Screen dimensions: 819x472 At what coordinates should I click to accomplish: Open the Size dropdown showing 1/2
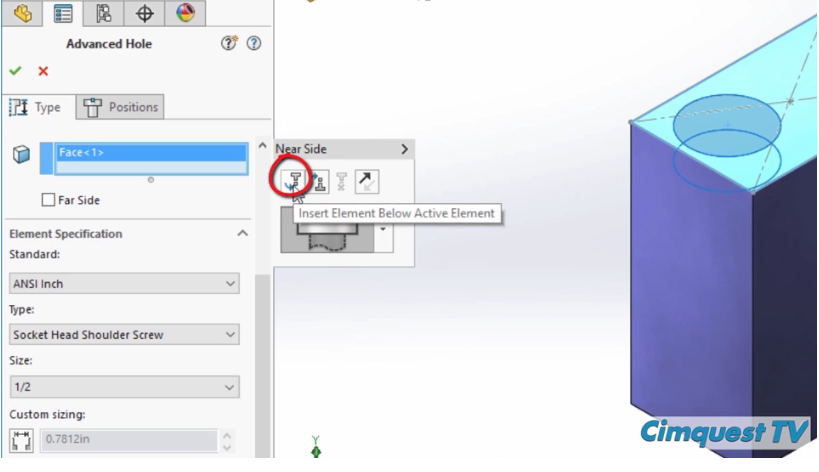pos(124,387)
